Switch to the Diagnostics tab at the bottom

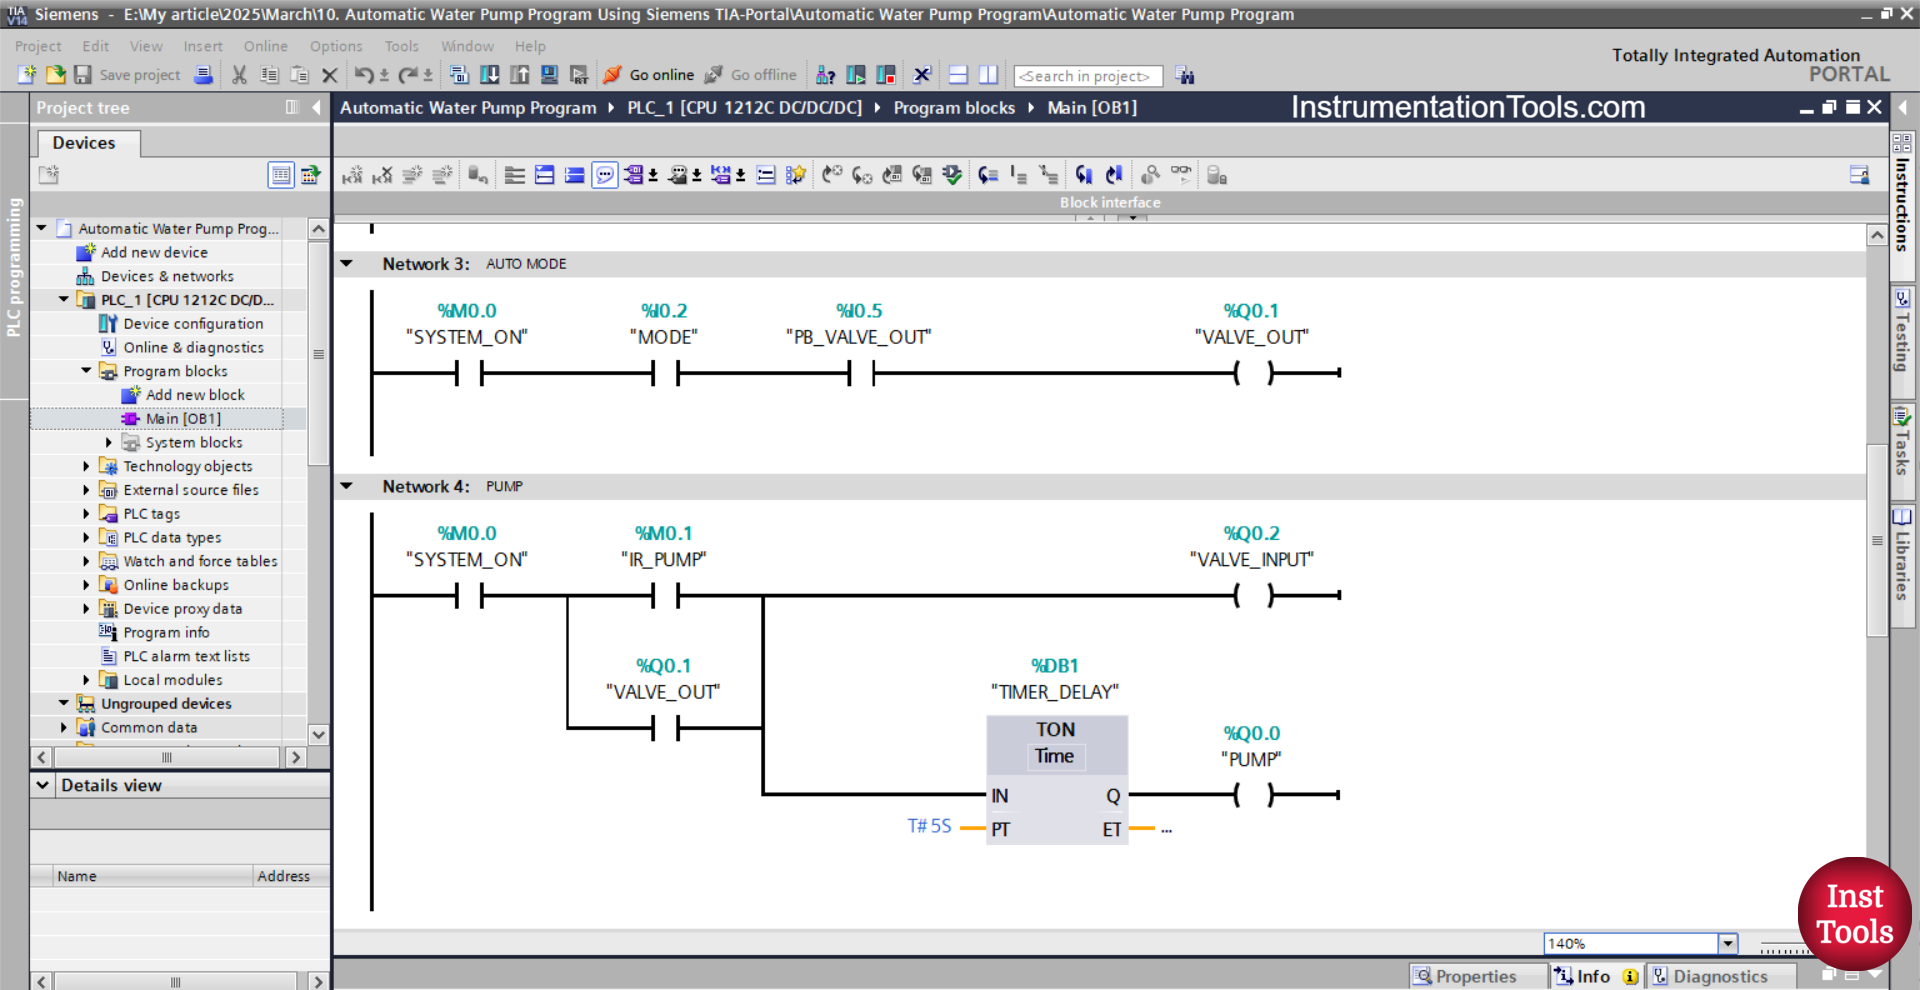1722,976
